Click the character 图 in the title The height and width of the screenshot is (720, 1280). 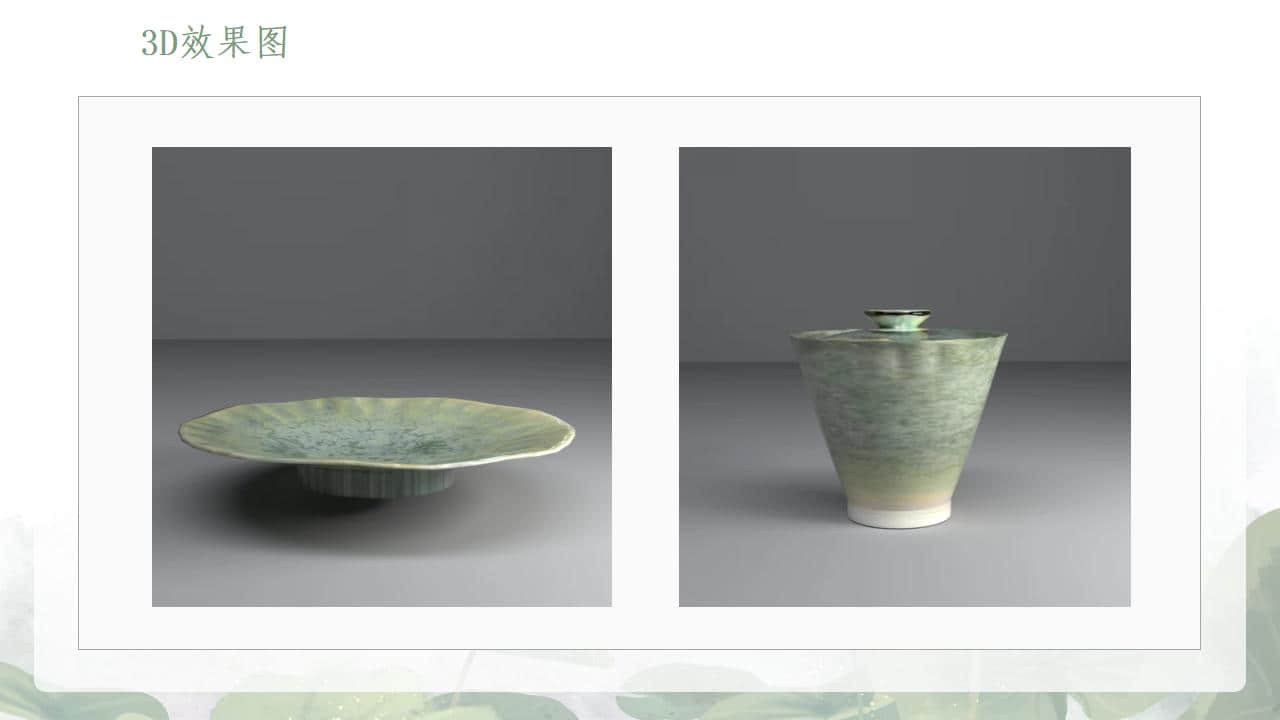click(x=273, y=43)
